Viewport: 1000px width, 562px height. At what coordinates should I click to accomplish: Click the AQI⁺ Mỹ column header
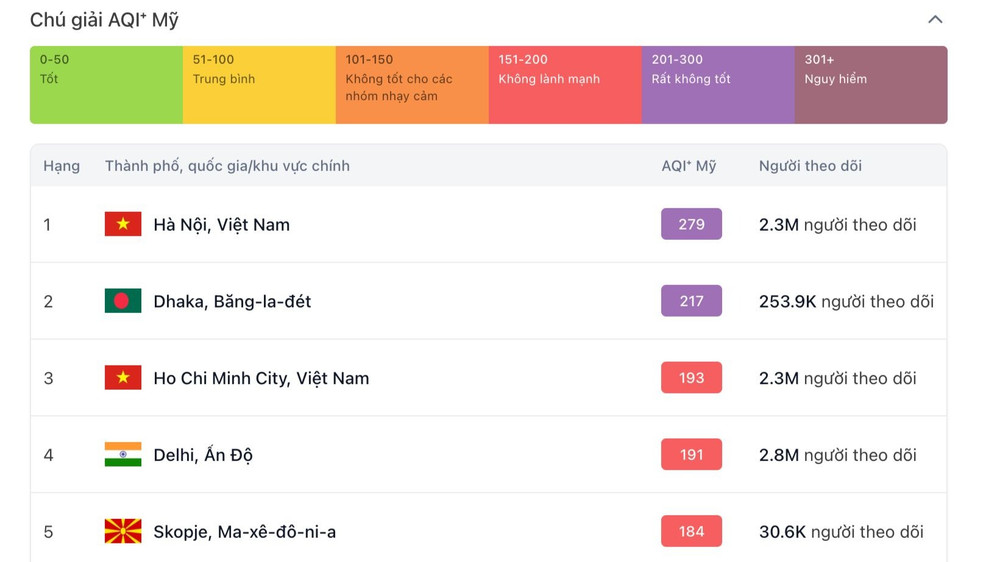click(689, 166)
